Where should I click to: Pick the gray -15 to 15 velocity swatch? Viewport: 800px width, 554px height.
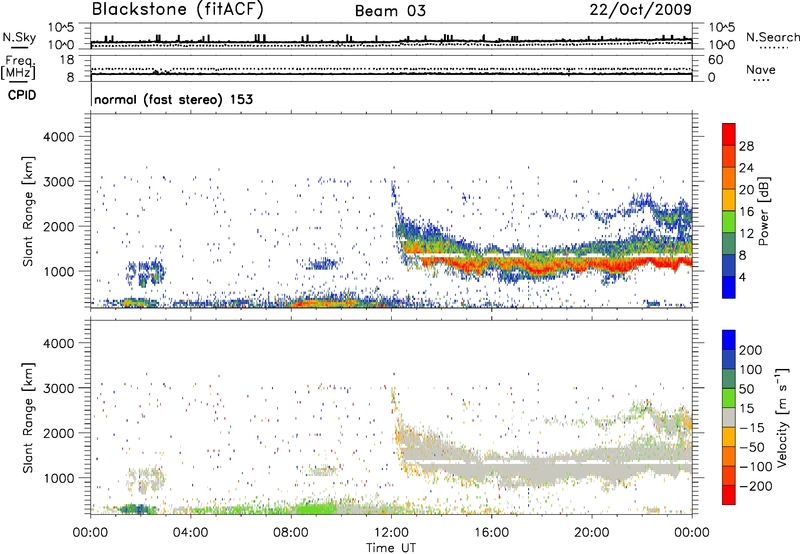729,417
